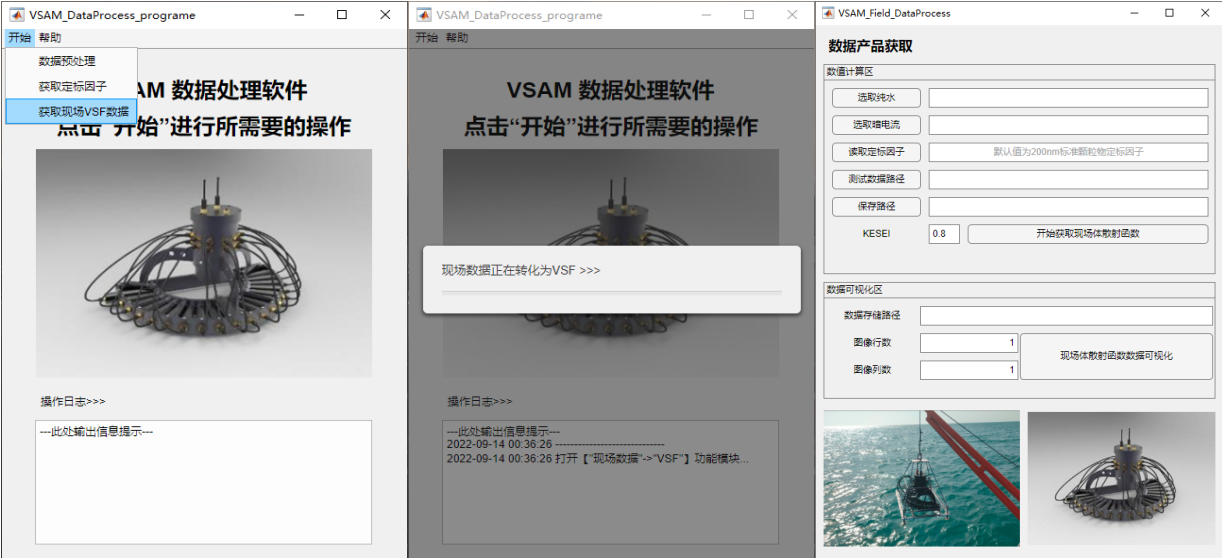Click the instrument image in the left window

tap(204, 263)
